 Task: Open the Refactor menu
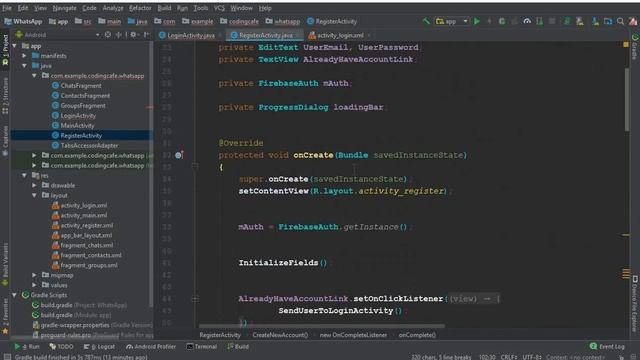pos(140,8)
